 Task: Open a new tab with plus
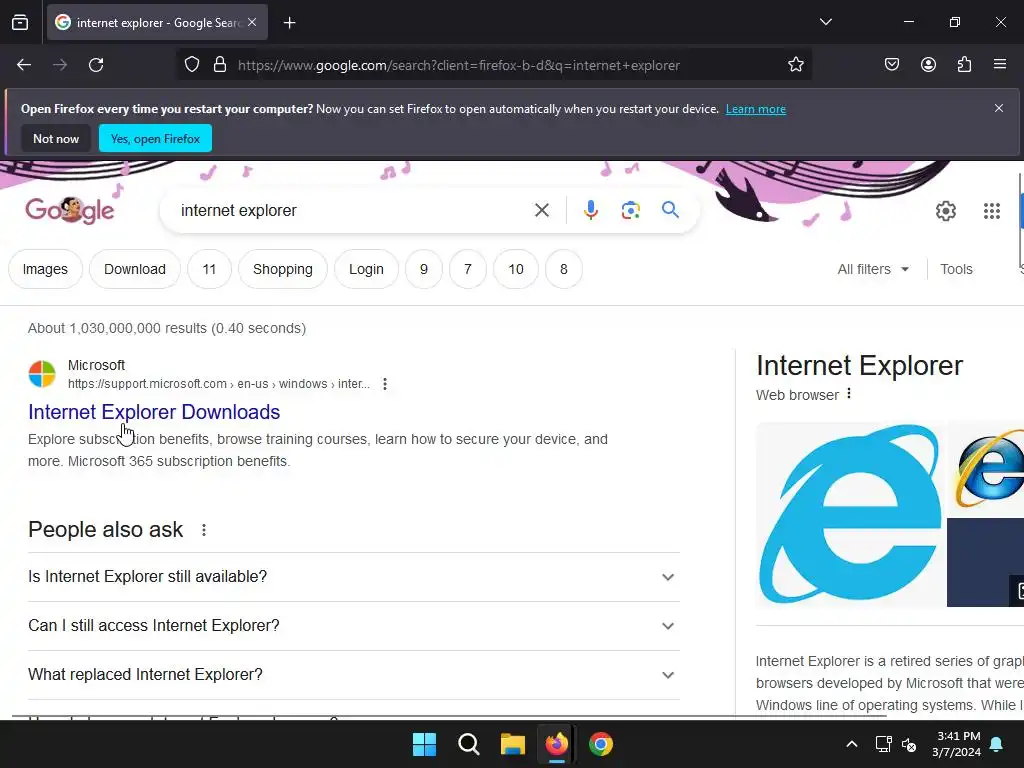coord(290,23)
